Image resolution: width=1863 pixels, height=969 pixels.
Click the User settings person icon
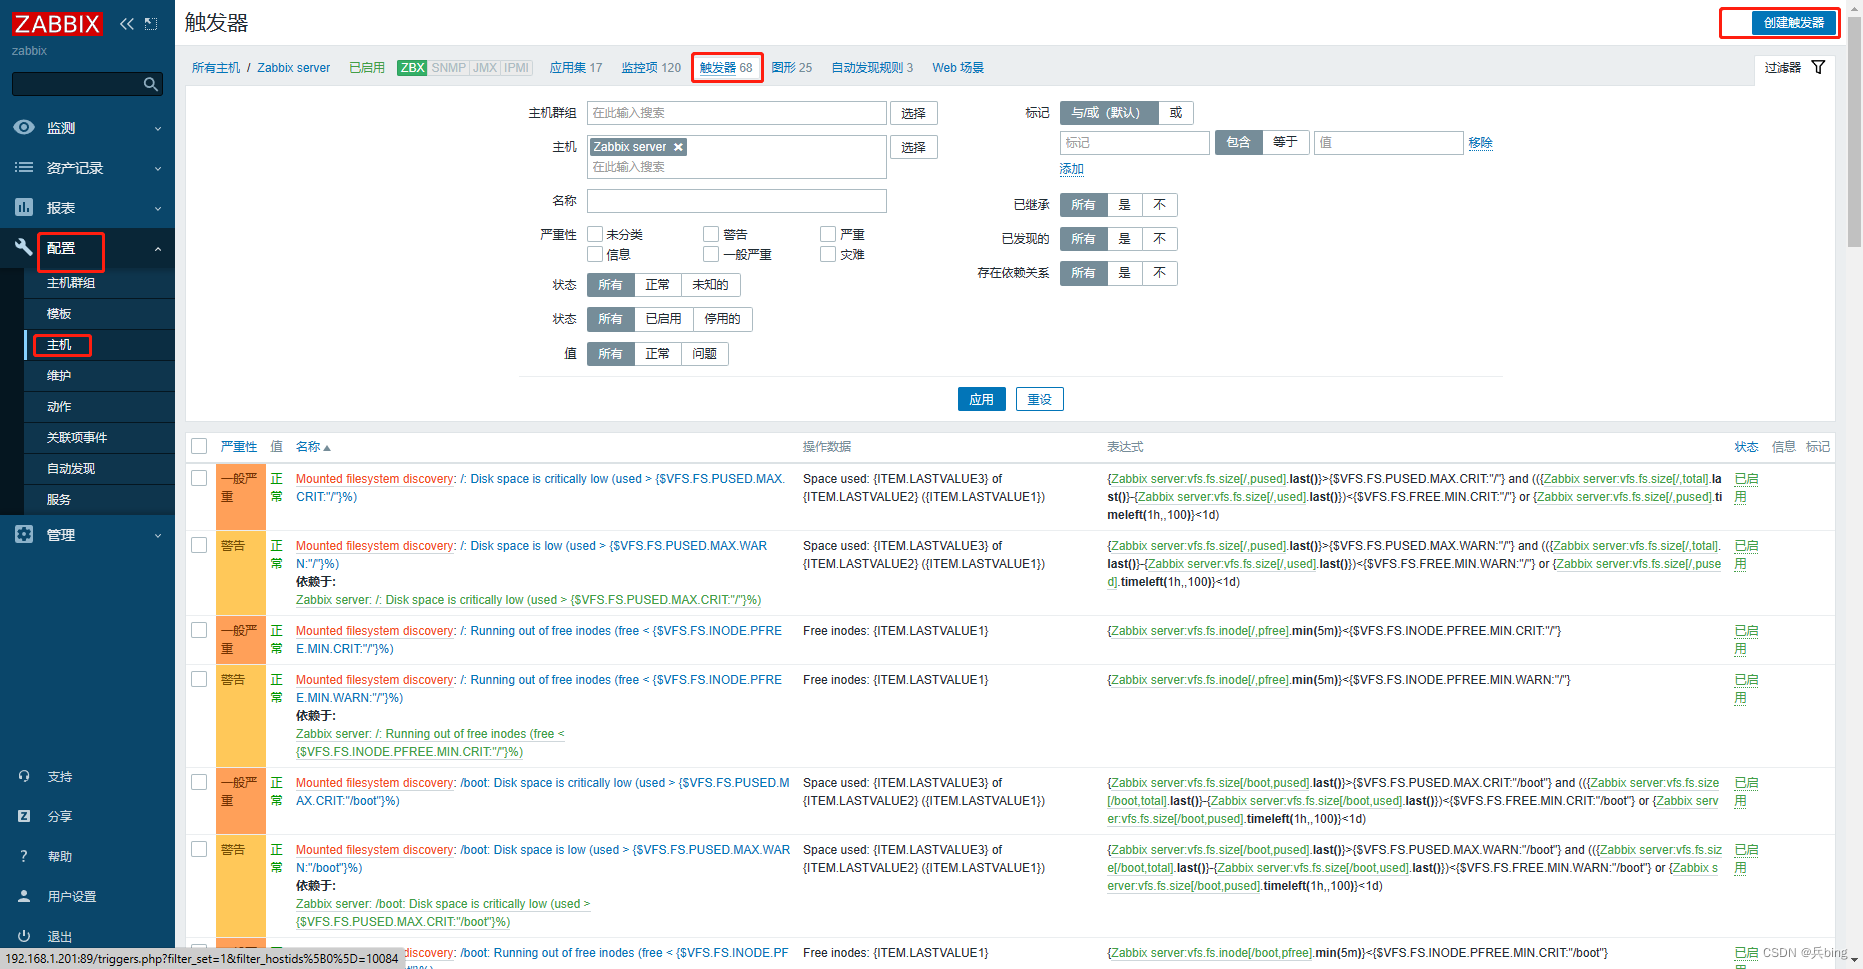24,896
